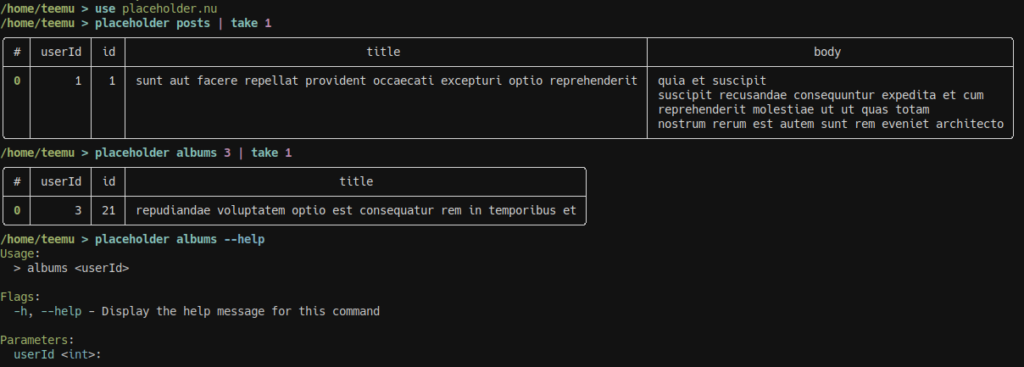Click the userId value 3 in albums table
1024x367 pixels.
click(x=78, y=210)
